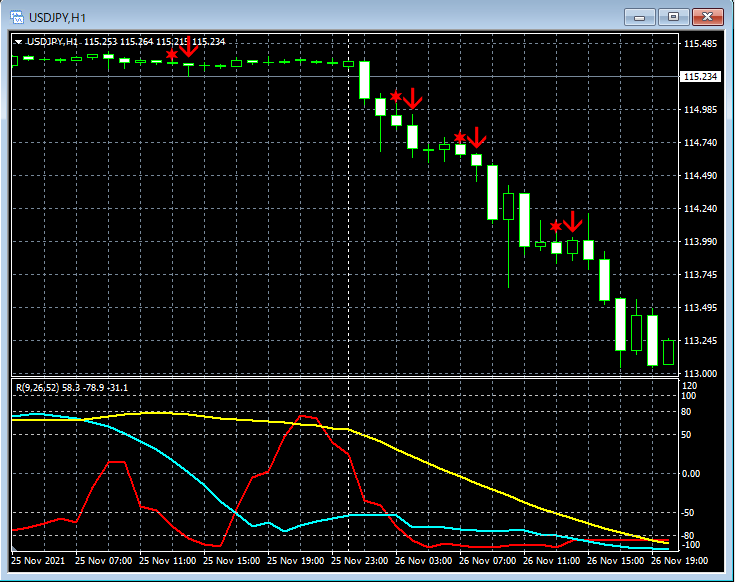Viewport: 736px width, 582px height.
Task: Click the 50 level on indicator scale
Action: click(686, 435)
